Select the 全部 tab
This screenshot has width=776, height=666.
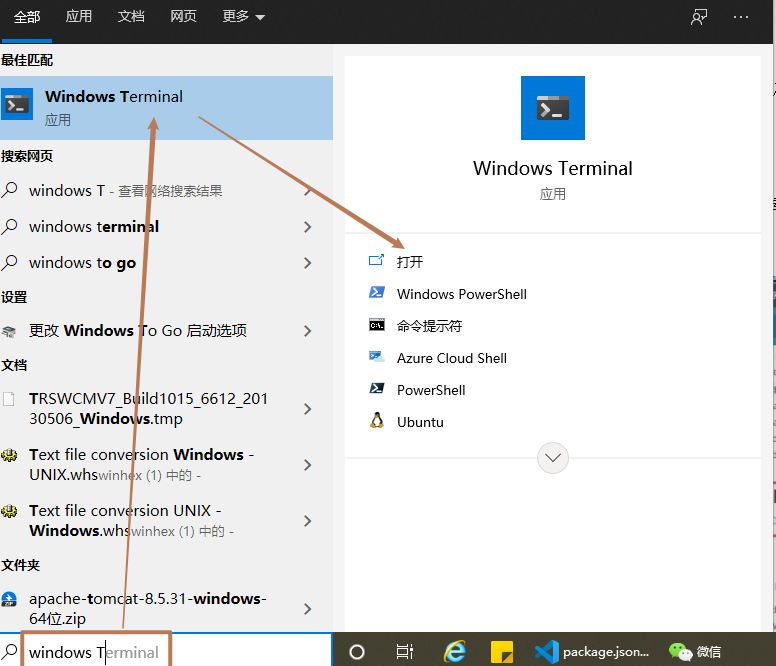click(x=27, y=17)
